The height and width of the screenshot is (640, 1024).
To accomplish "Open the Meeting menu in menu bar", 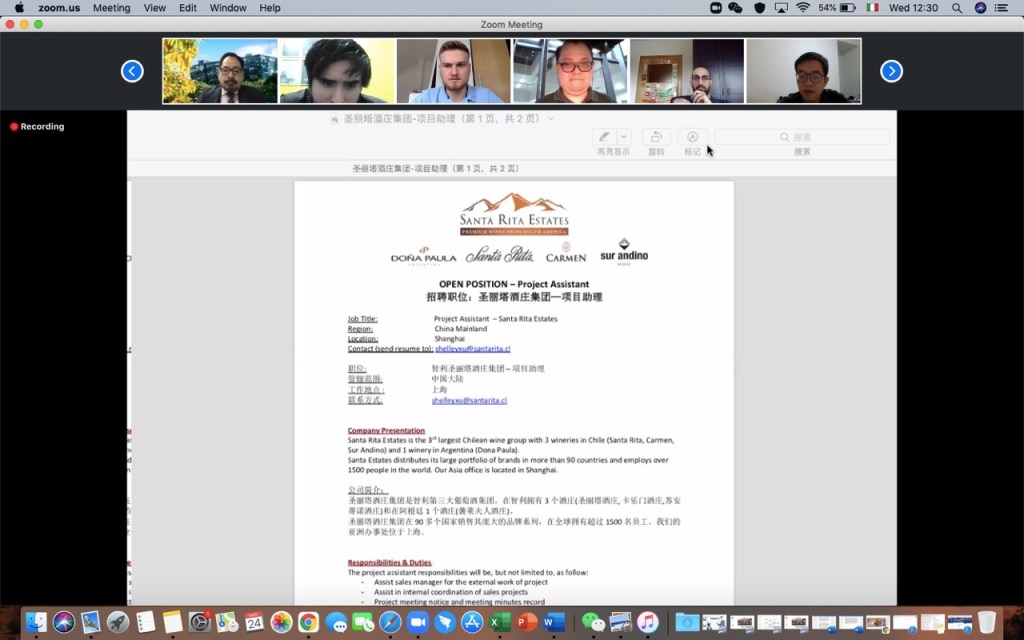I will [111, 8].
